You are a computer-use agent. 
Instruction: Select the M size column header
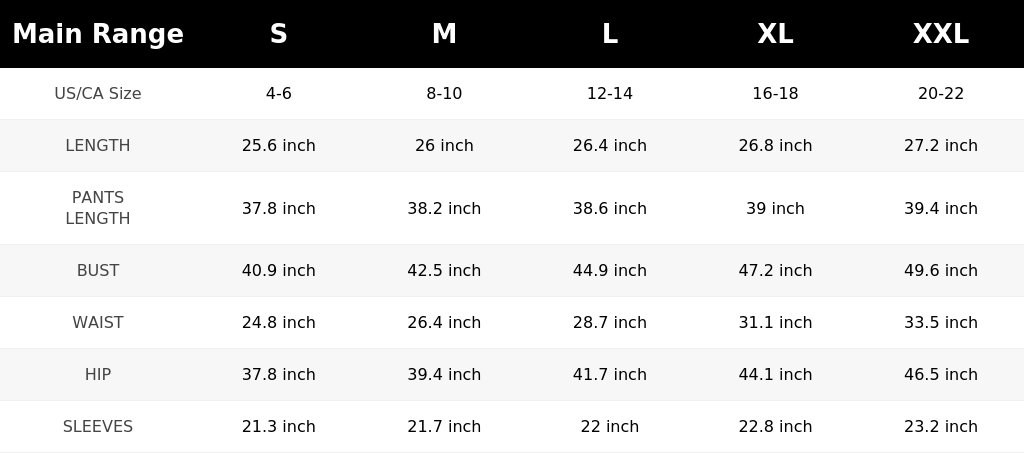pyautogui.click(x=444, y=34)
